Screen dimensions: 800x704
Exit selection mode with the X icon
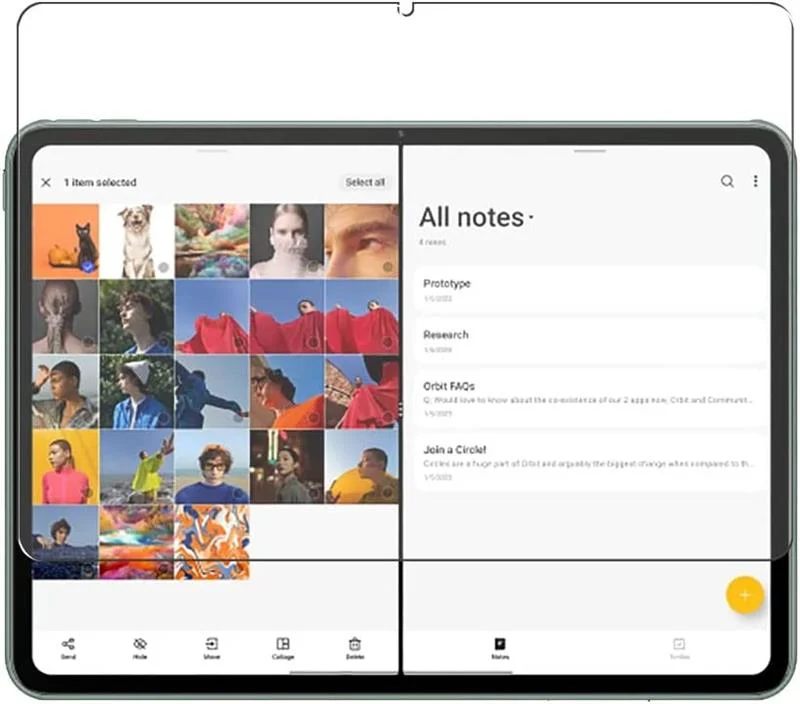tap(46, 182)
